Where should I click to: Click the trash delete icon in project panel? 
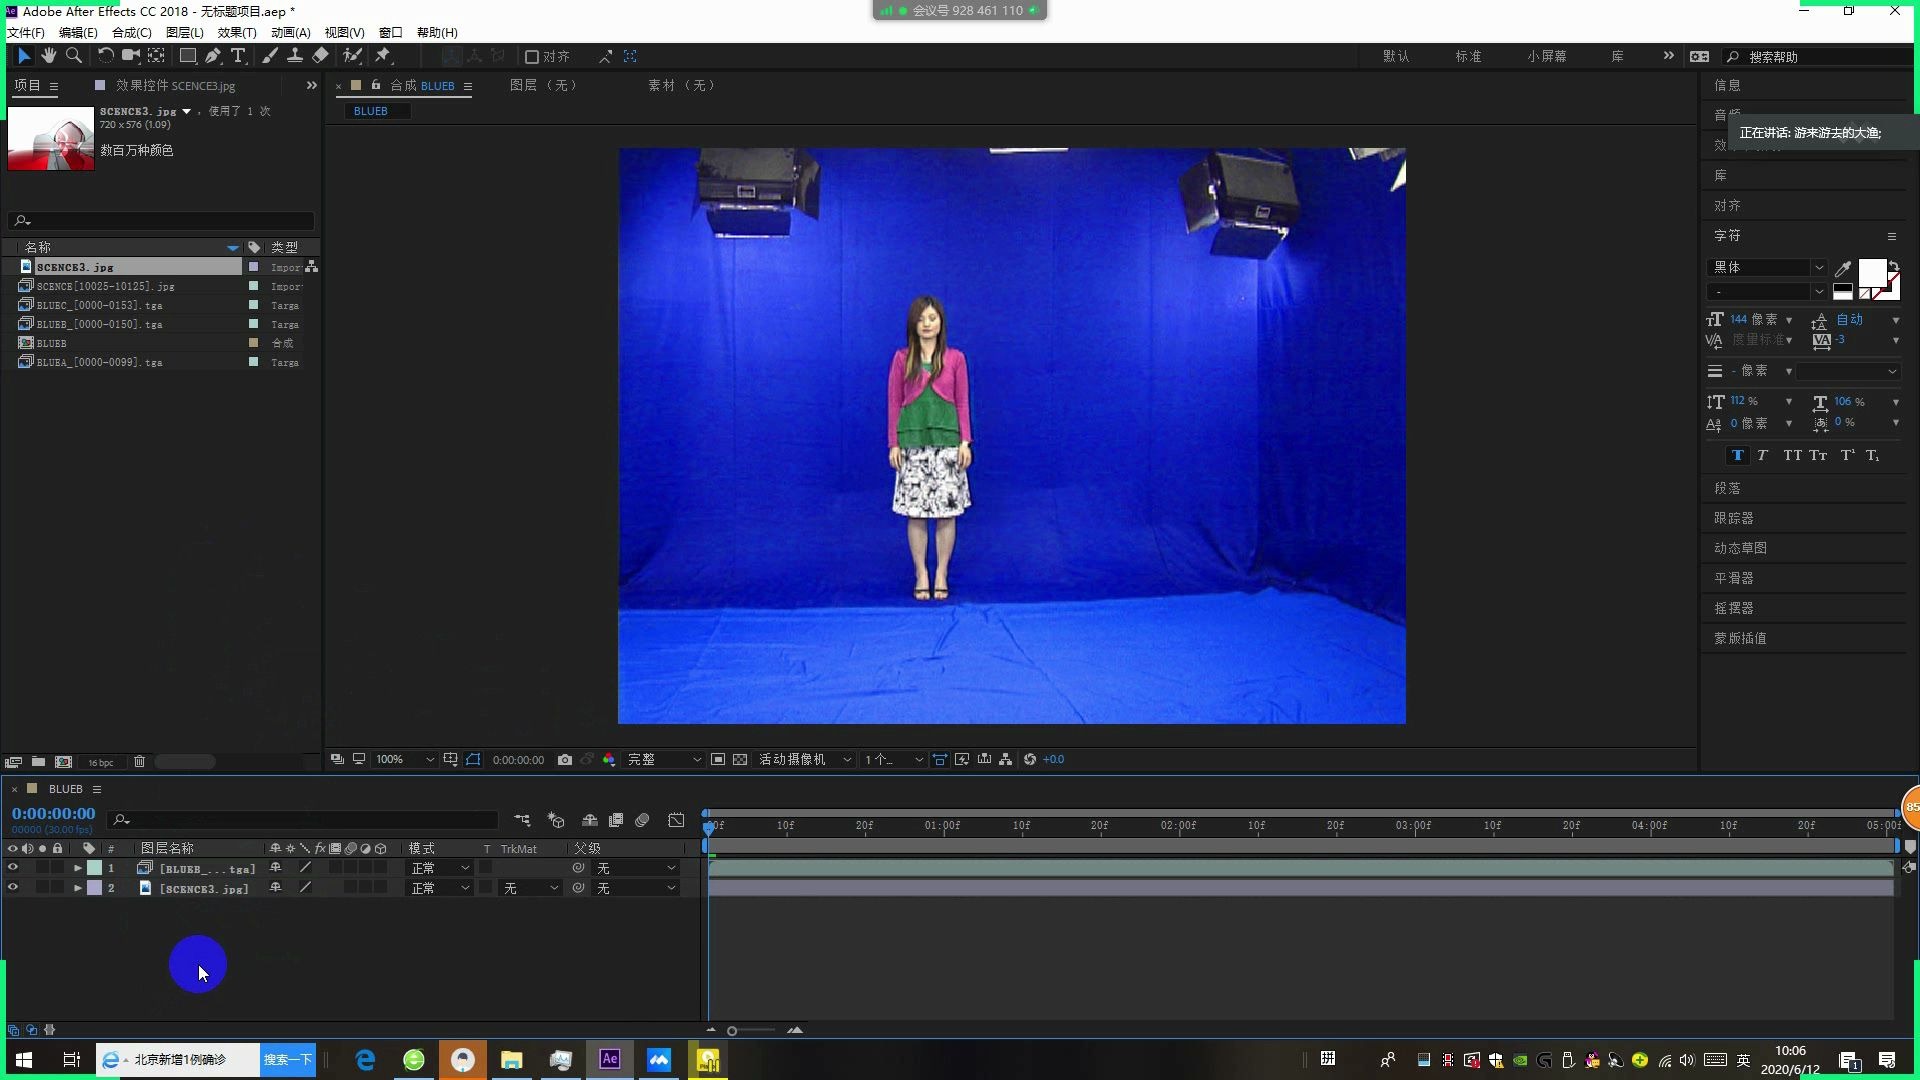pyautogui.click(x=139, y=762)
